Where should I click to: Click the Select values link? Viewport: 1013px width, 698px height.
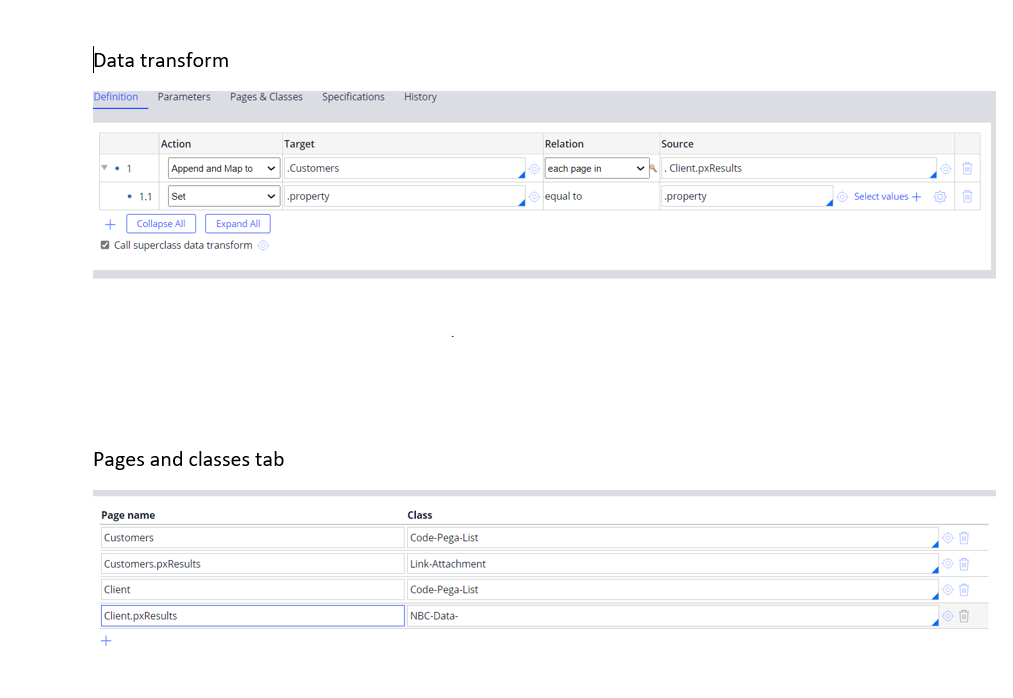tap(881, 196)
